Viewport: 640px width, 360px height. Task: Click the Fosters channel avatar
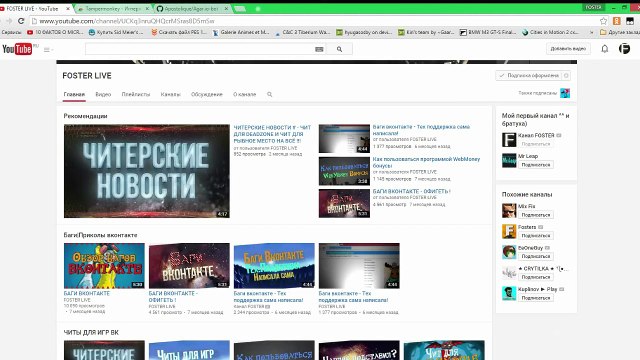tap(509, 231)
